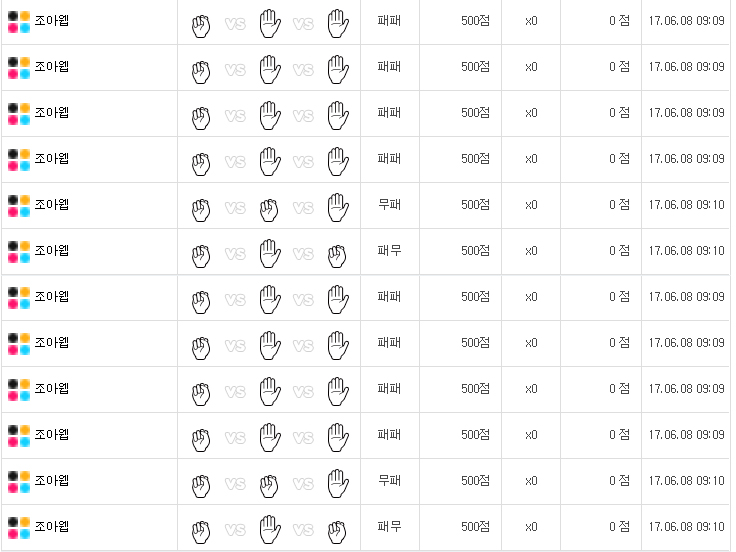Click the middle paper hand in the second row

(269, 68)
